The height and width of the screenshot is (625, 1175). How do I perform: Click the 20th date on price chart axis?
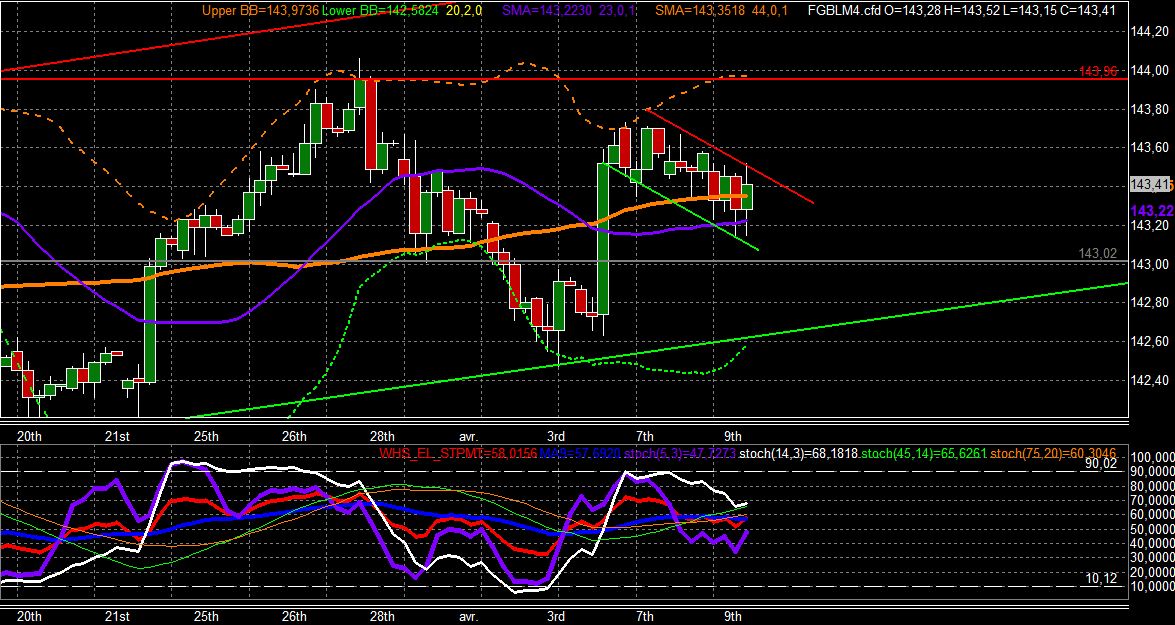coord(28,436)
